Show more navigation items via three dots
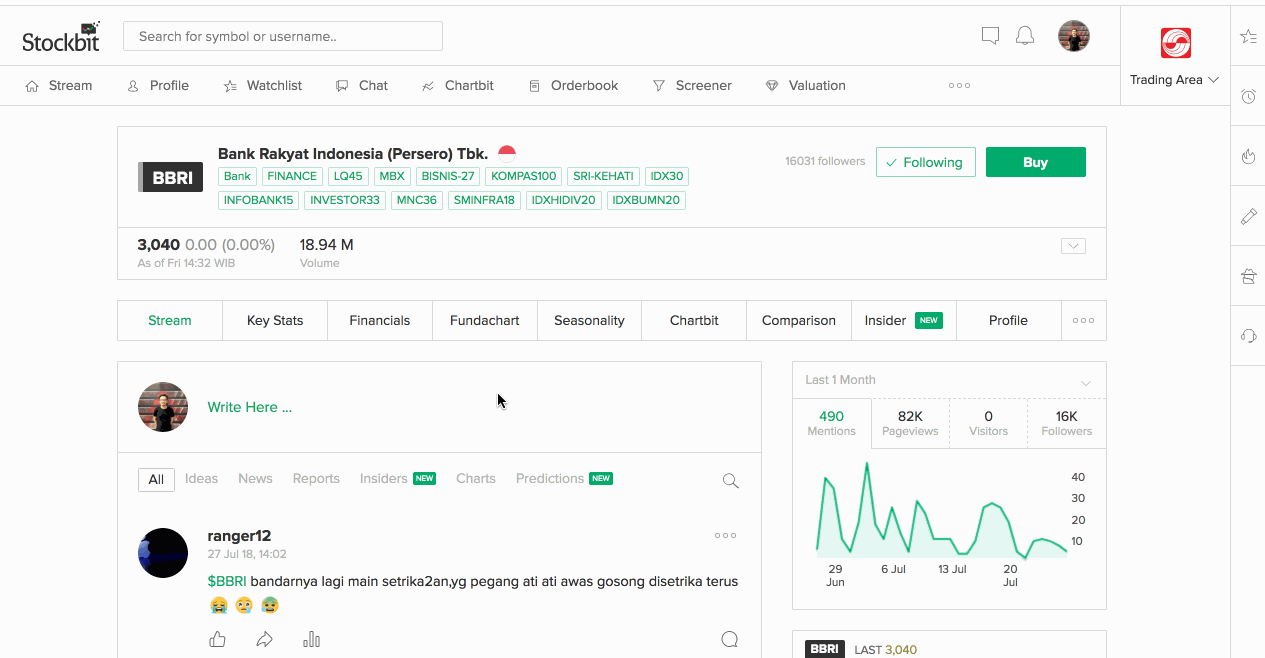 (x=959, y=86)
